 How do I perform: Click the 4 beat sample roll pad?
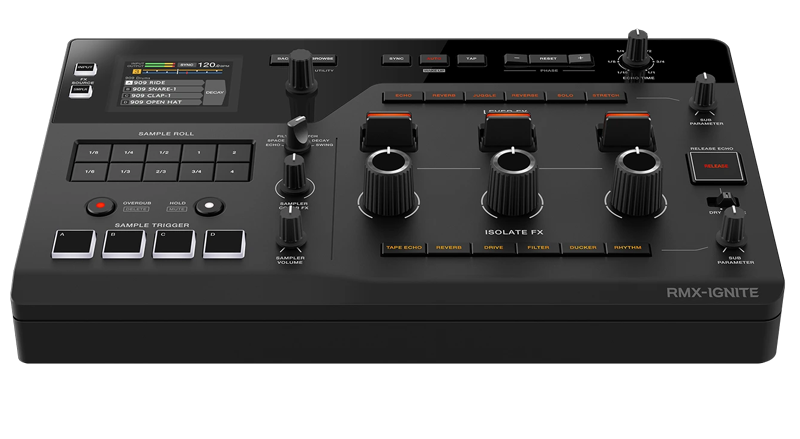click(232, 172)
